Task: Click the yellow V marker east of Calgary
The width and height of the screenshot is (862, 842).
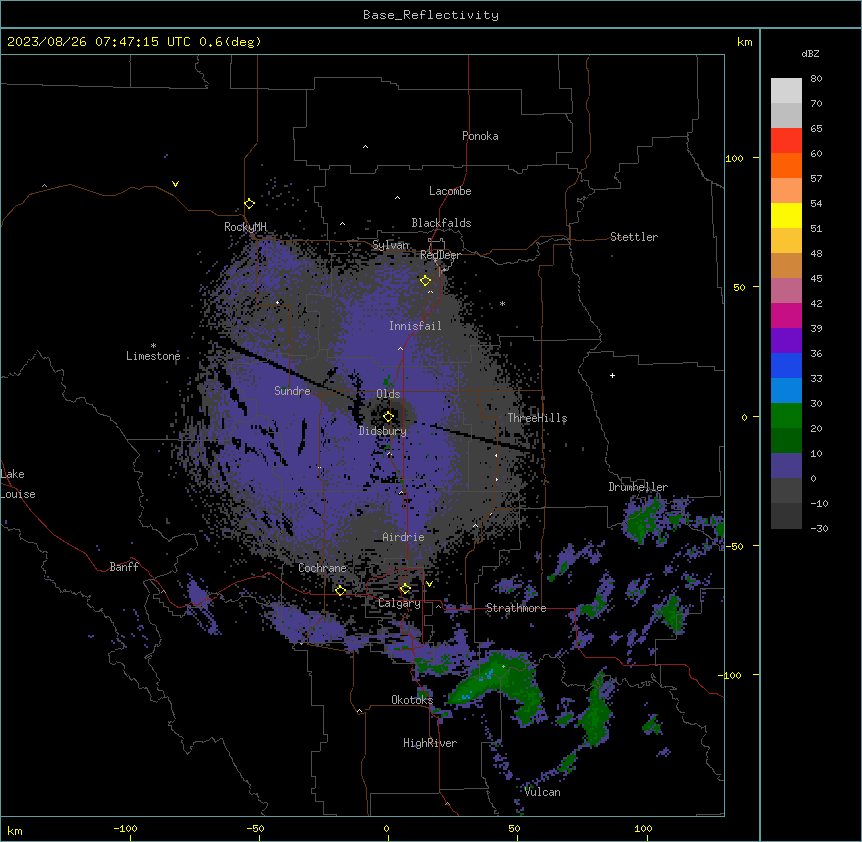Action: 429,584
